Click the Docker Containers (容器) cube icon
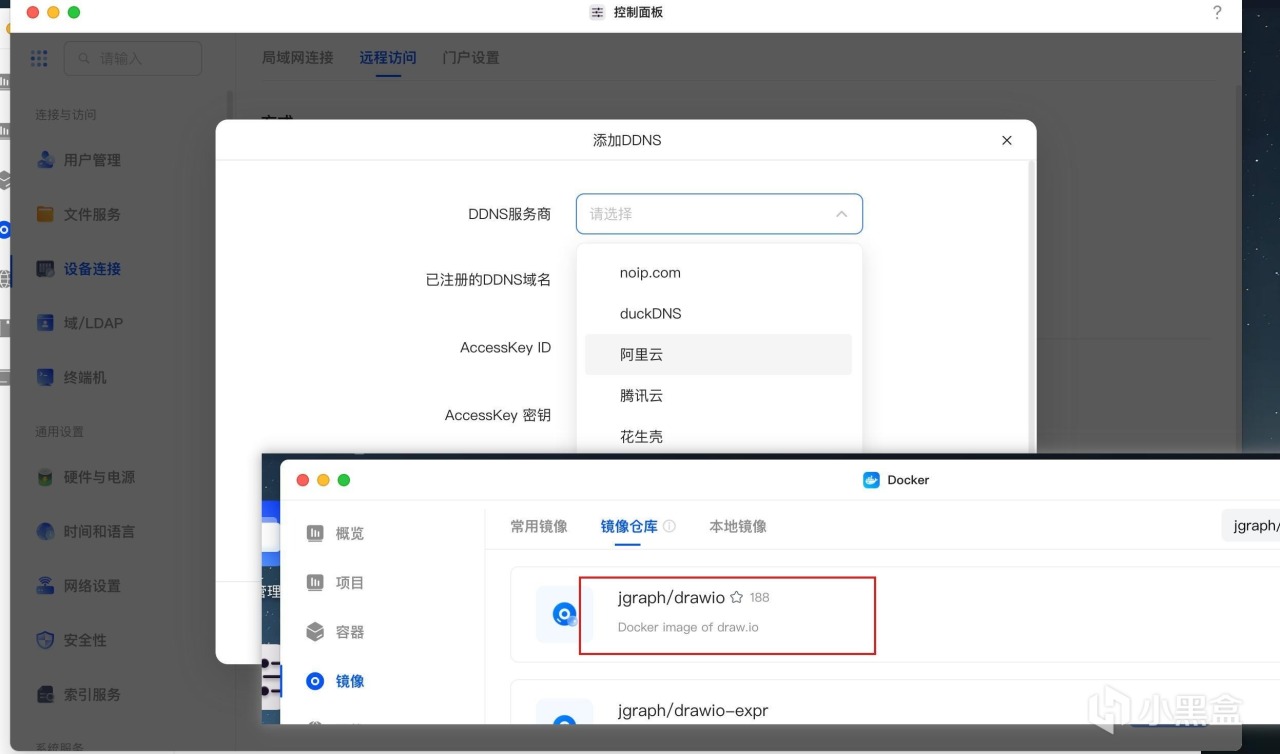This screenshot has height=754, width=1280. tap(315, 632)
